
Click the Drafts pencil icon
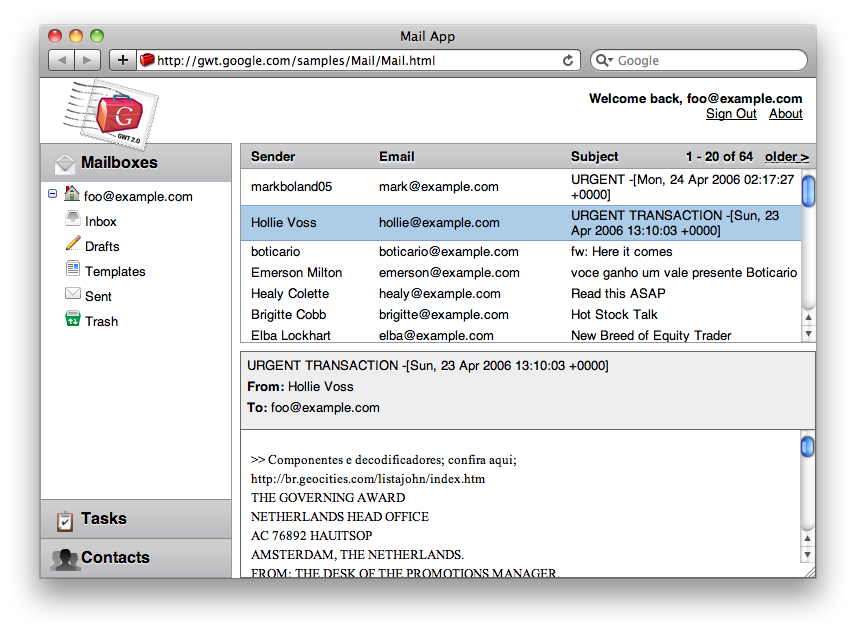click(x=73, y=244)
